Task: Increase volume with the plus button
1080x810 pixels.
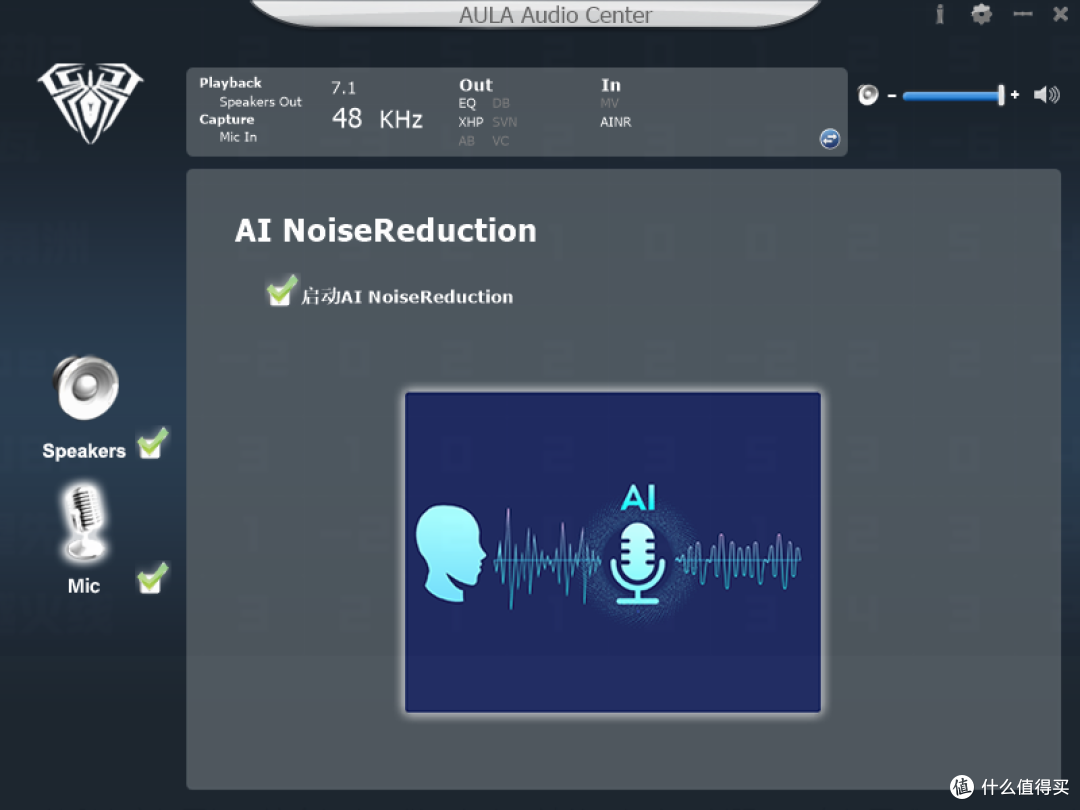Action: (1015, 94)
